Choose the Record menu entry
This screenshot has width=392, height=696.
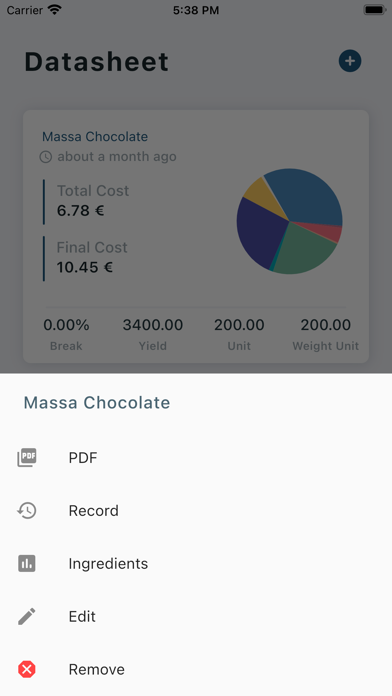[x=196, y=510]
